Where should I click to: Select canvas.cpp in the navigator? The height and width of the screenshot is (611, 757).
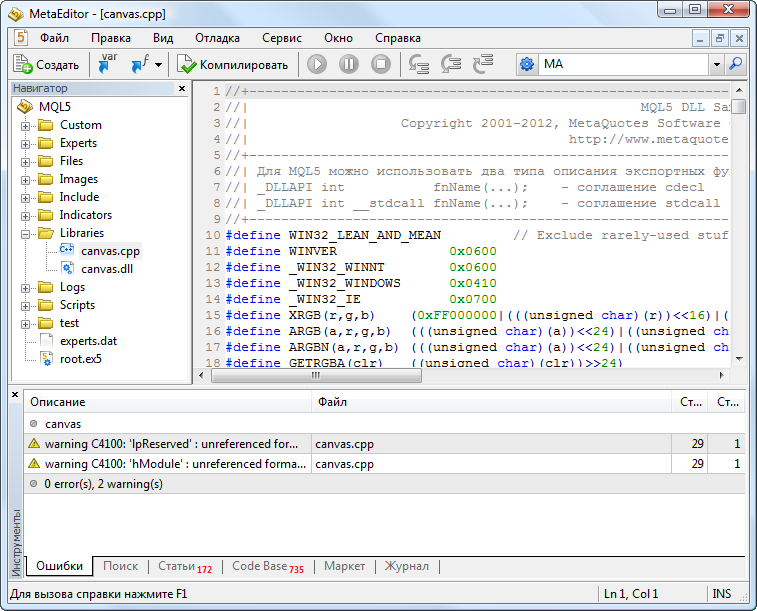tap(110, 251)
